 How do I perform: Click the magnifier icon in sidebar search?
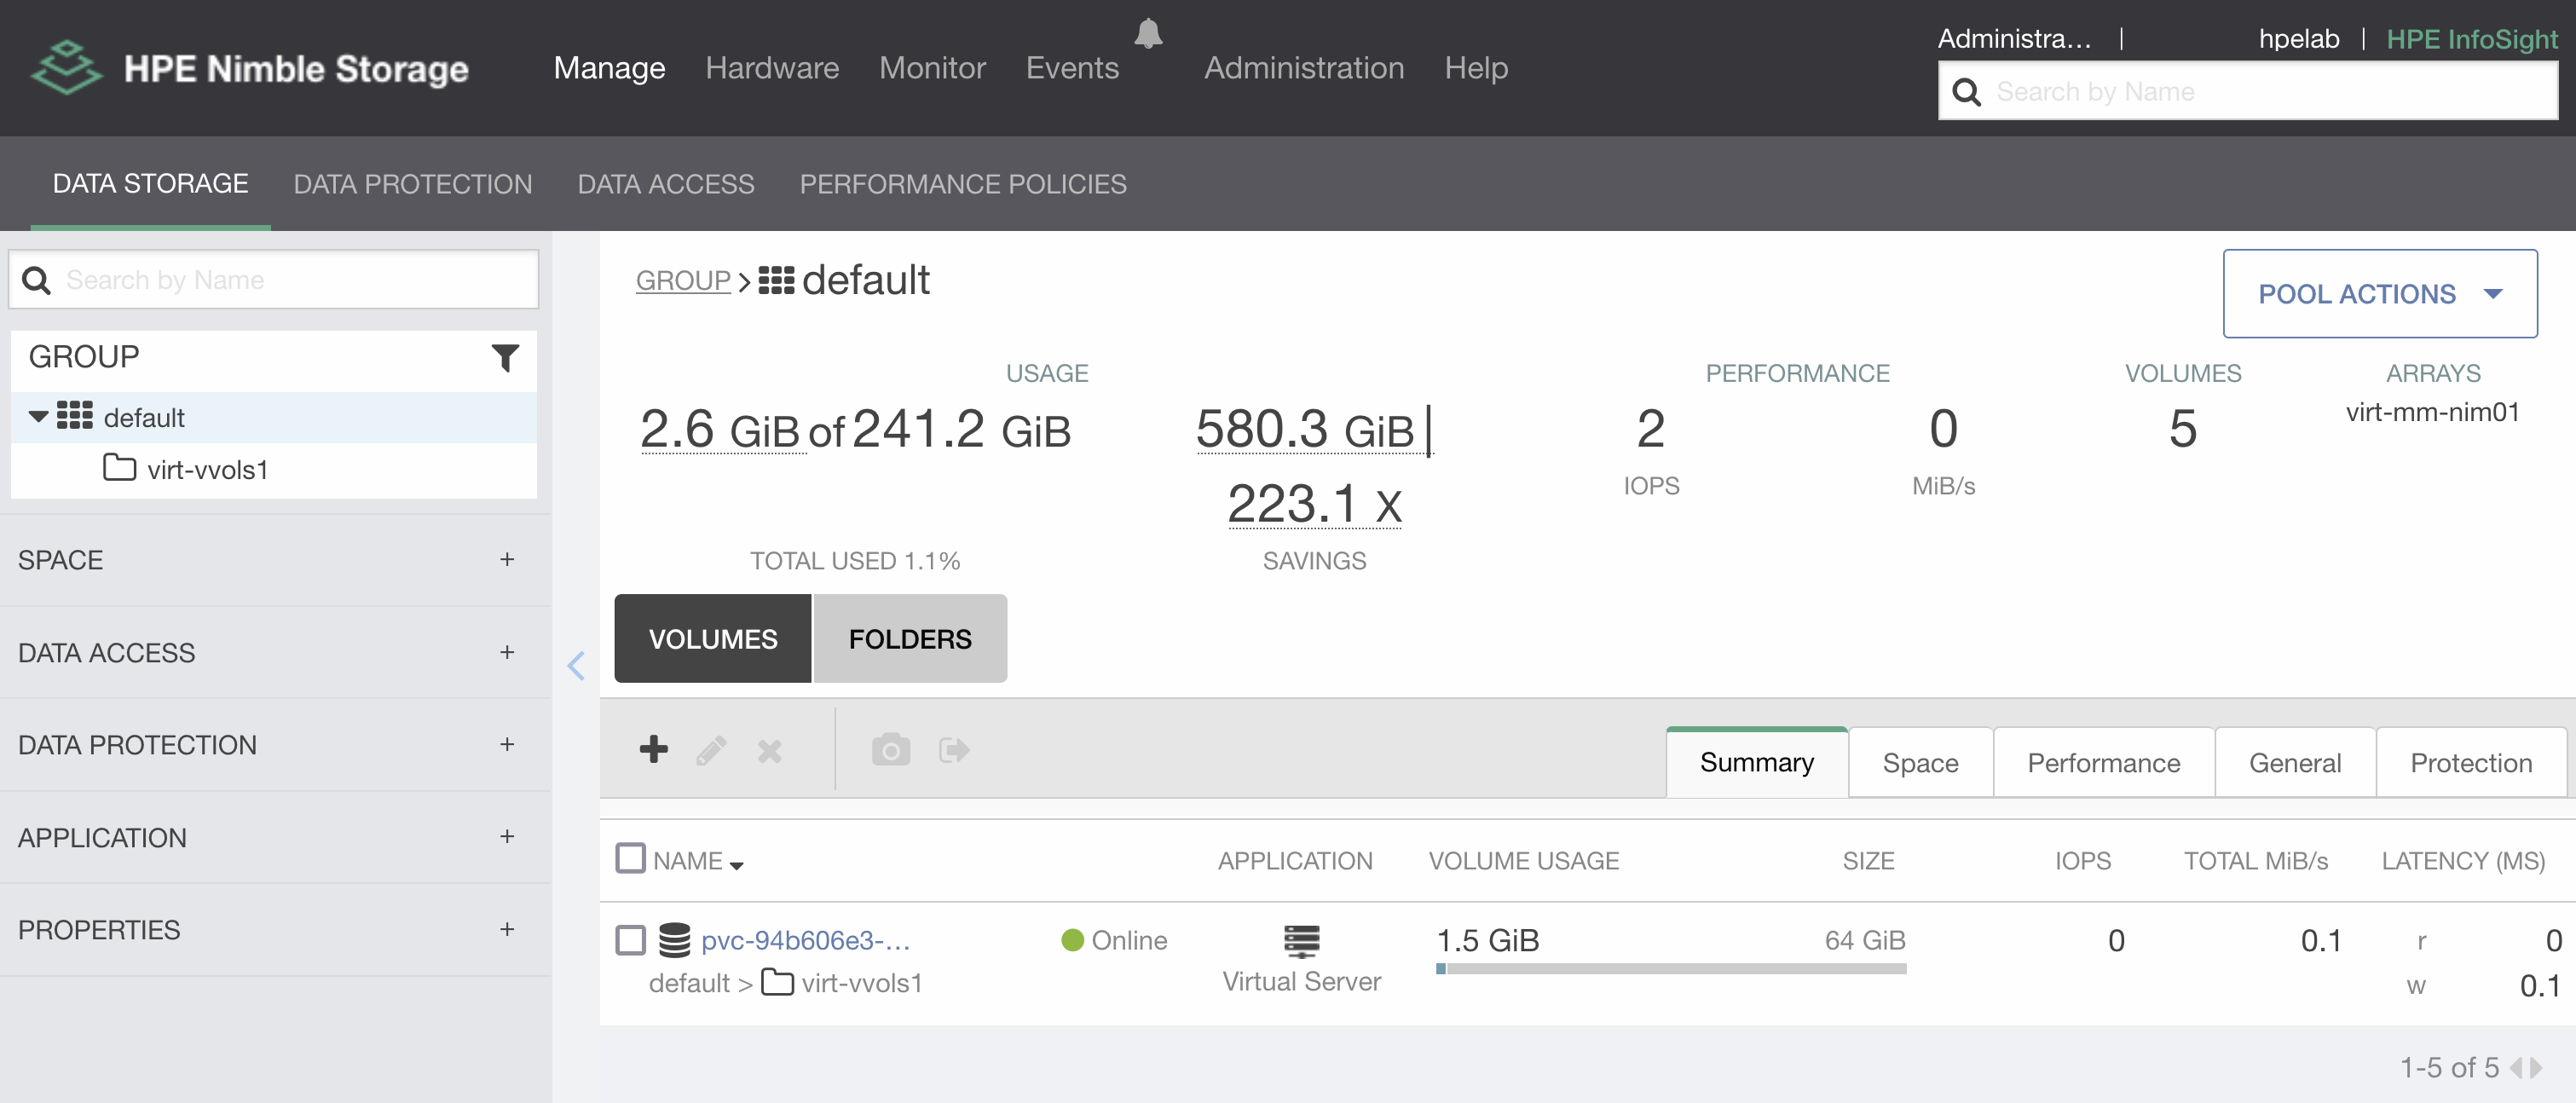click(x=37, y=280)
